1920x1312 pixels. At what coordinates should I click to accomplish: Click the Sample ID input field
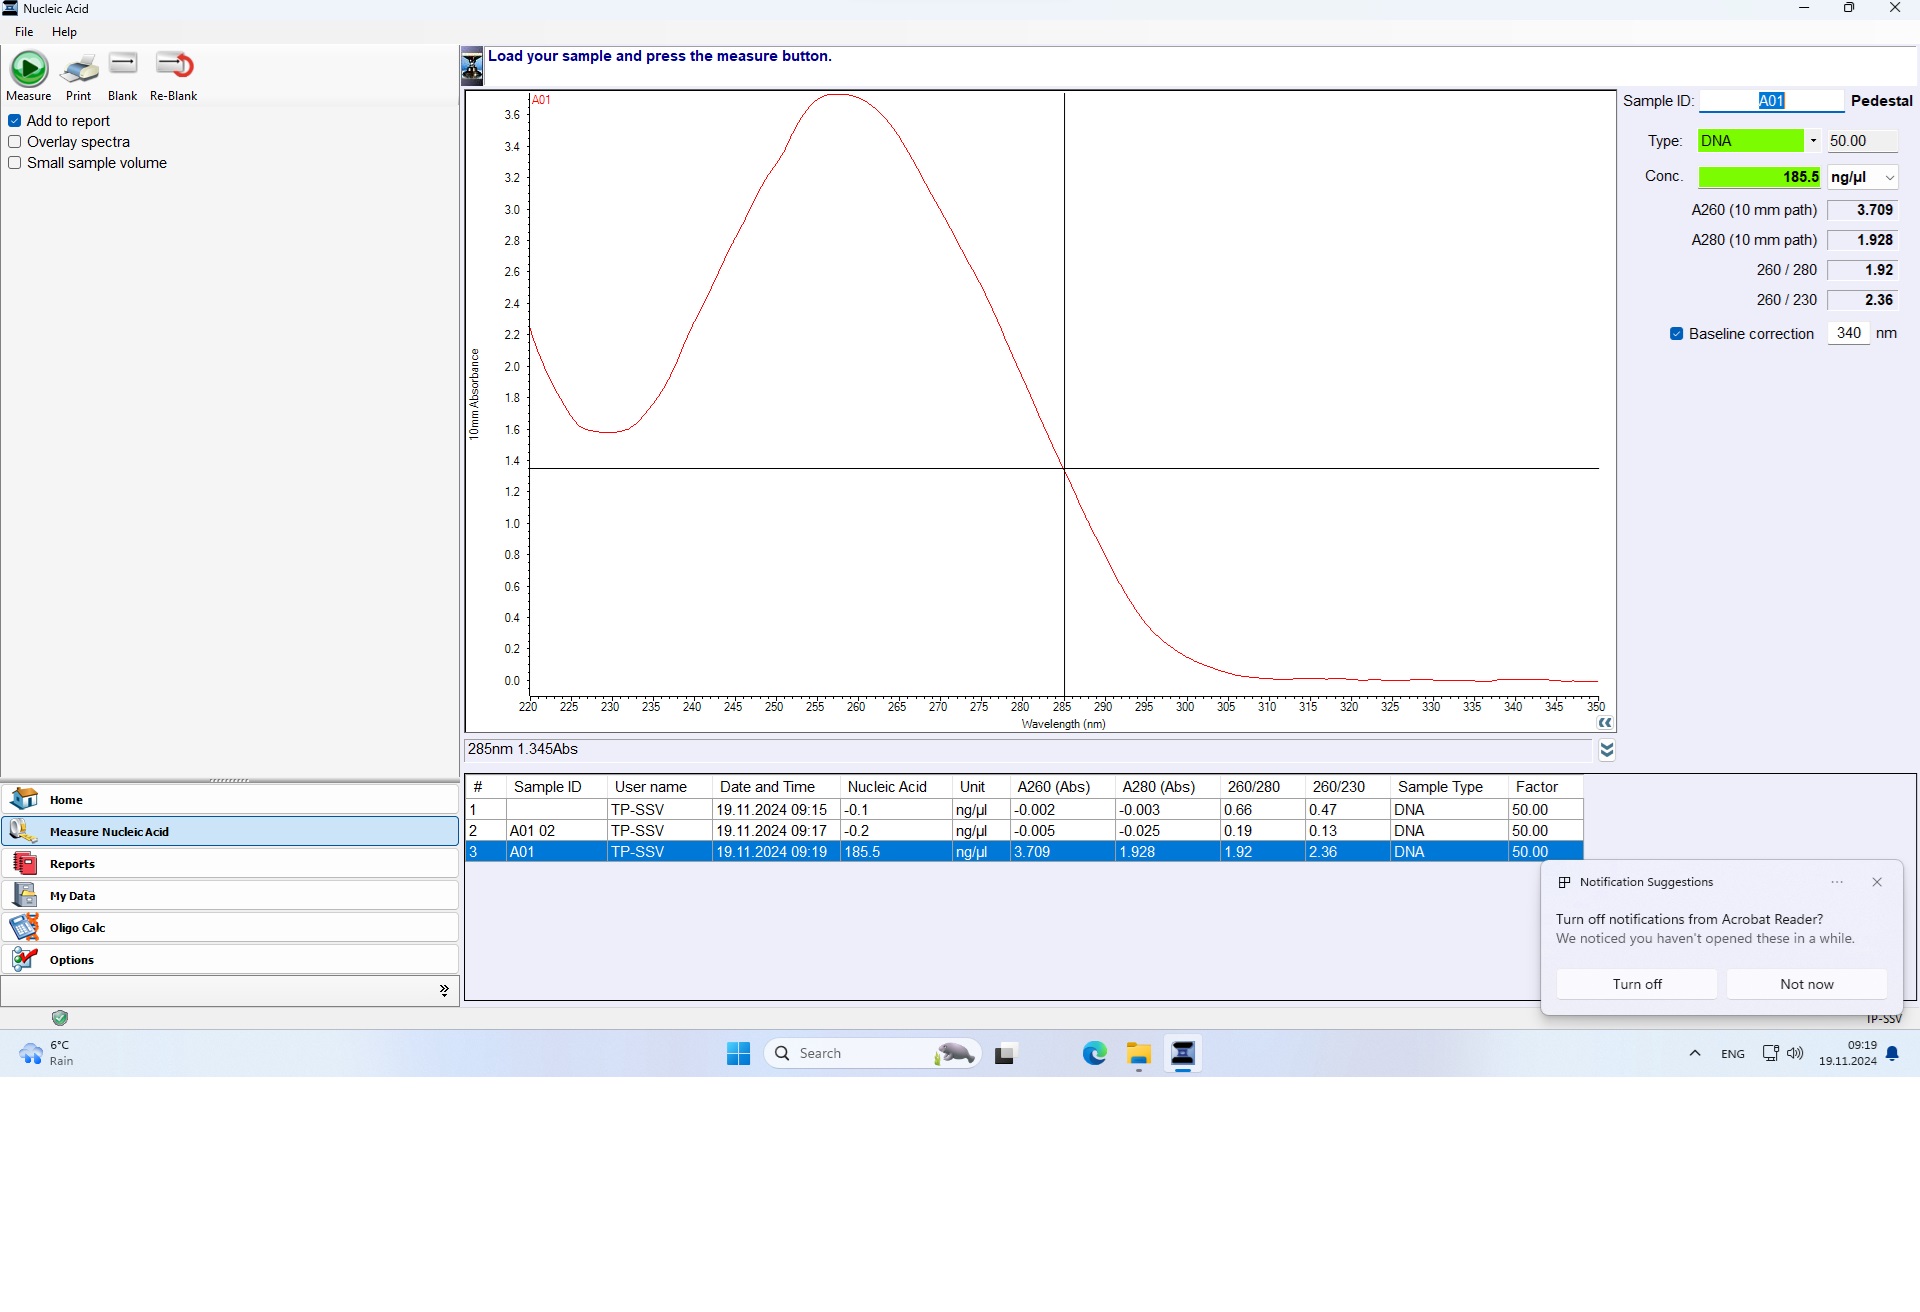point(1770,101)
